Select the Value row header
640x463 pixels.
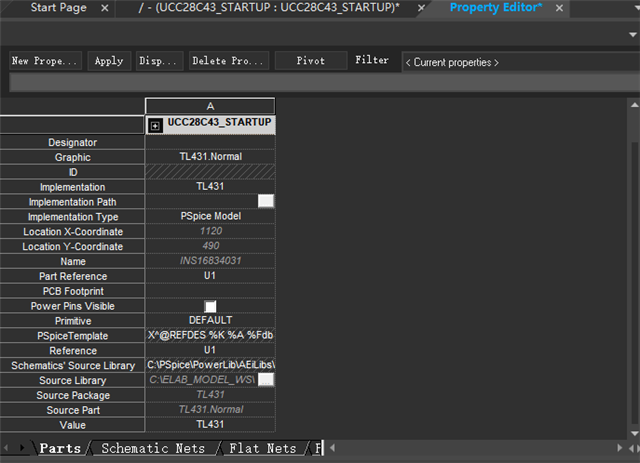72,425
